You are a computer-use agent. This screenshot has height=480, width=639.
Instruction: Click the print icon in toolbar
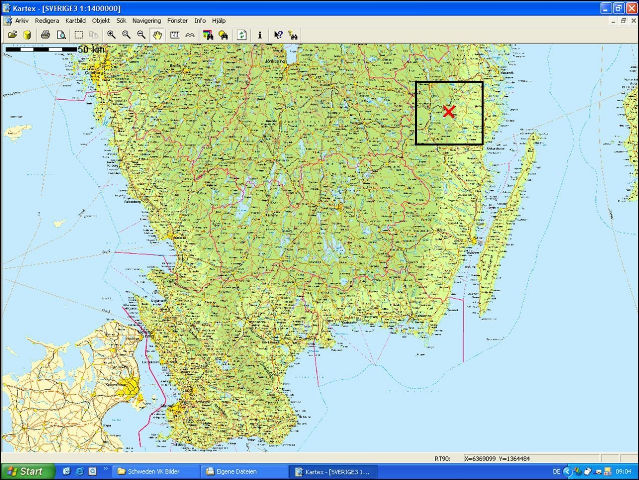[45, 34]
